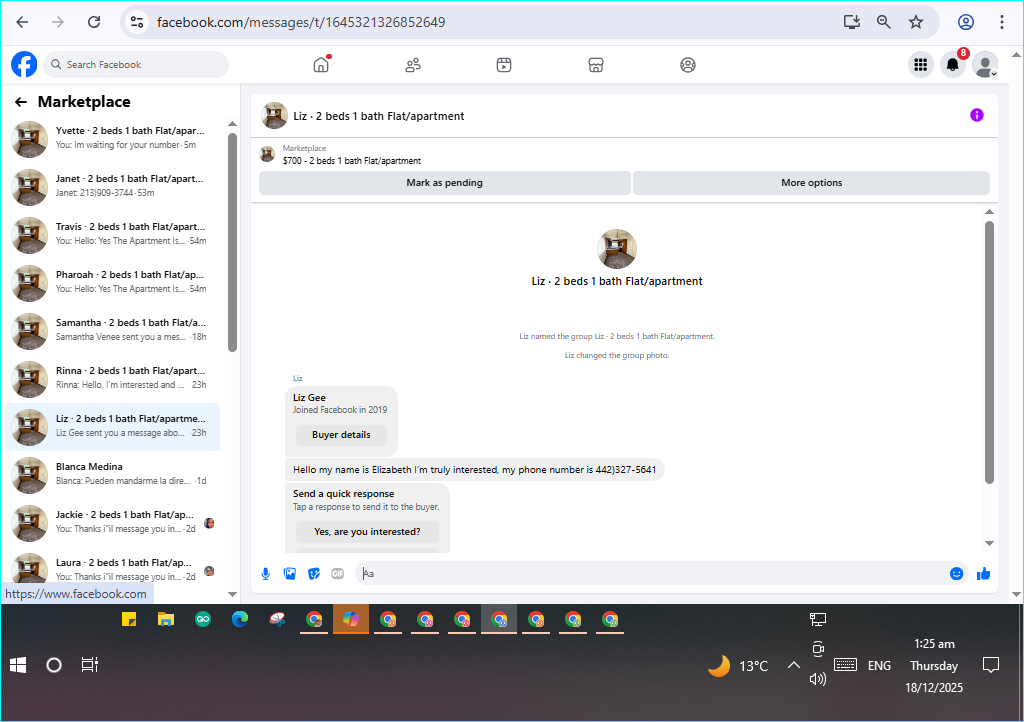Click the Mark as pending button
This screenshot has height=722, width=1024.
click(x=445, y=183)
